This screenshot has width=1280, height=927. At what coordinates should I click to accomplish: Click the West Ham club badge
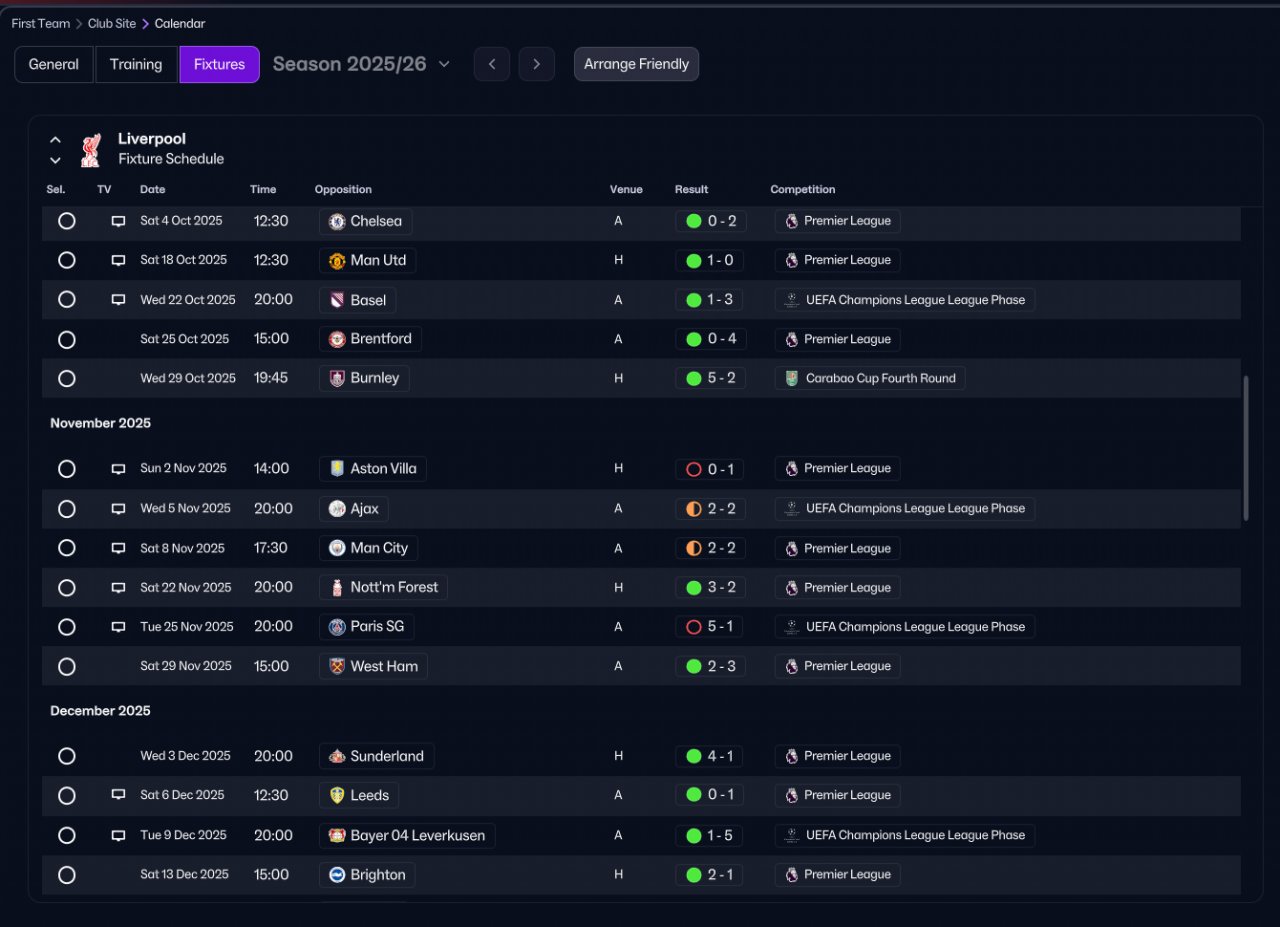[x=337, y=666]
